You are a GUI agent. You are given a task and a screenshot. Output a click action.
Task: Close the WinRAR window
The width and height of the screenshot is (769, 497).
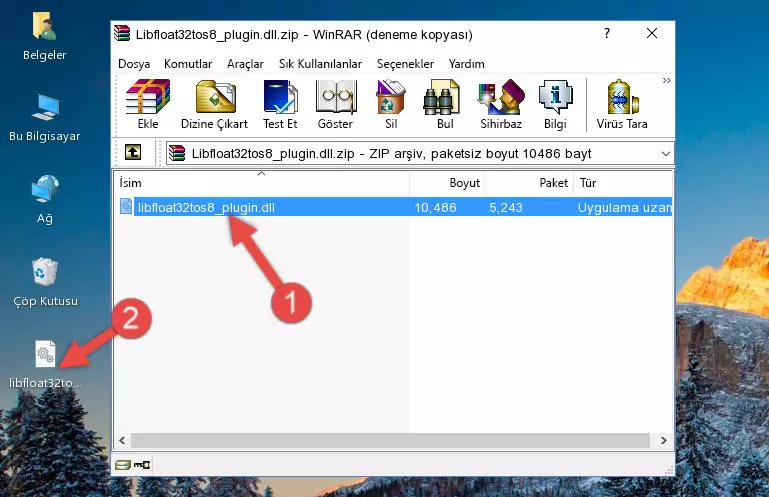click(652, 33)
